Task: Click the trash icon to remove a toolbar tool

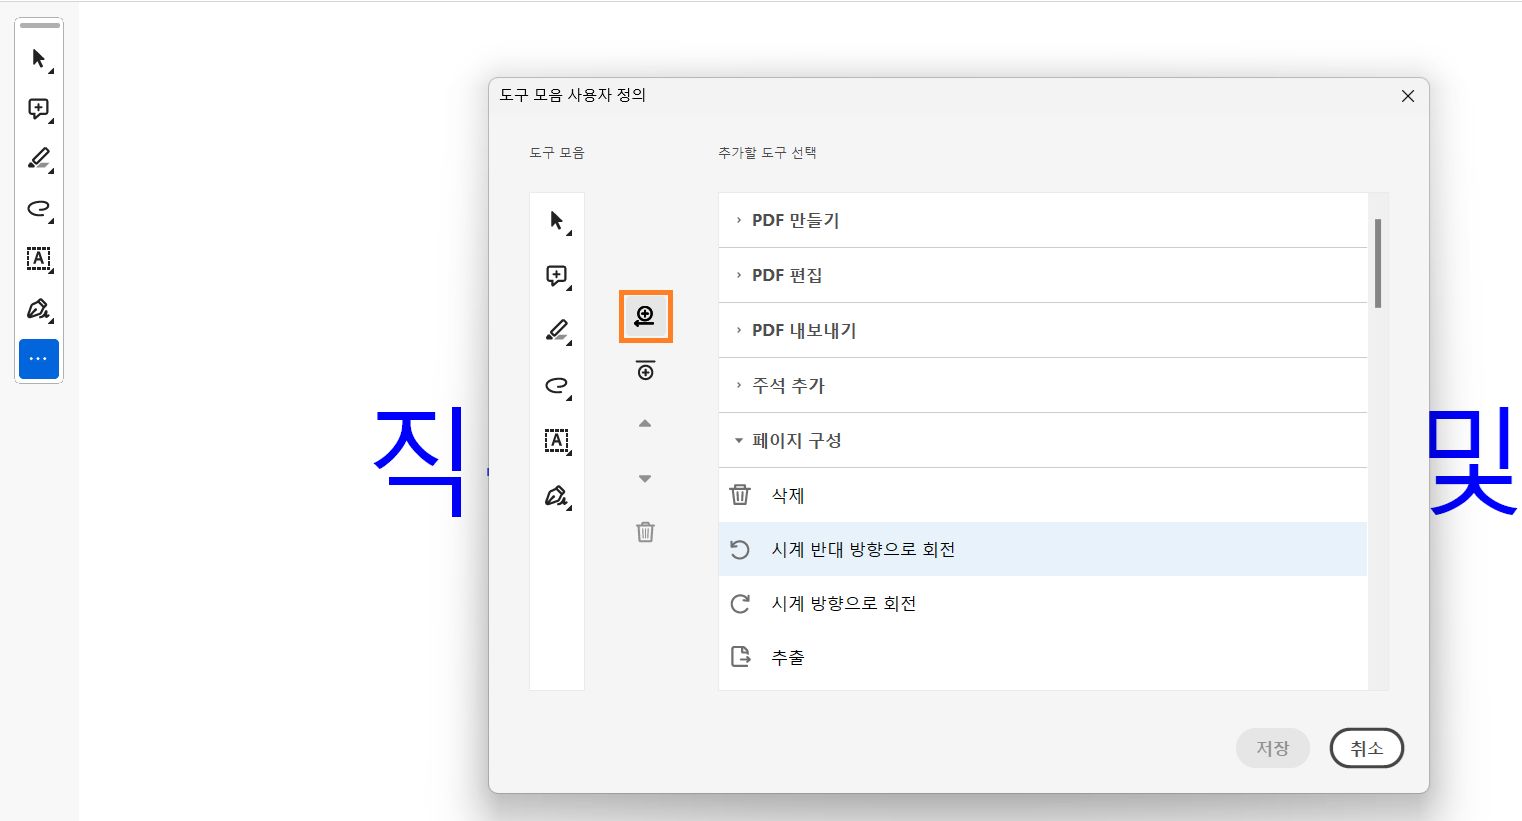Action: click(645, 531)
